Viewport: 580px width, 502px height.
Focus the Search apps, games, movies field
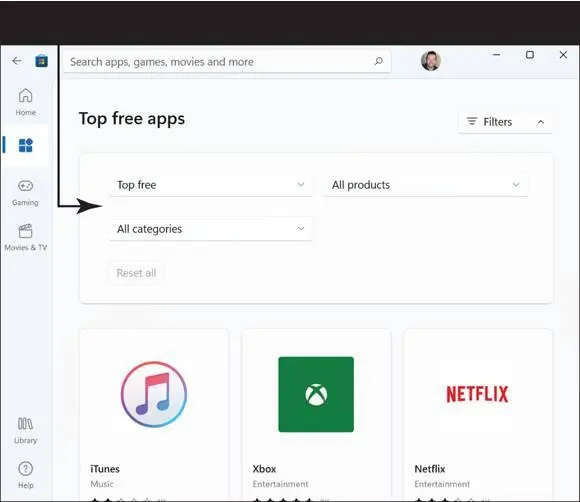pyautogui.click(x=227, y=62)
